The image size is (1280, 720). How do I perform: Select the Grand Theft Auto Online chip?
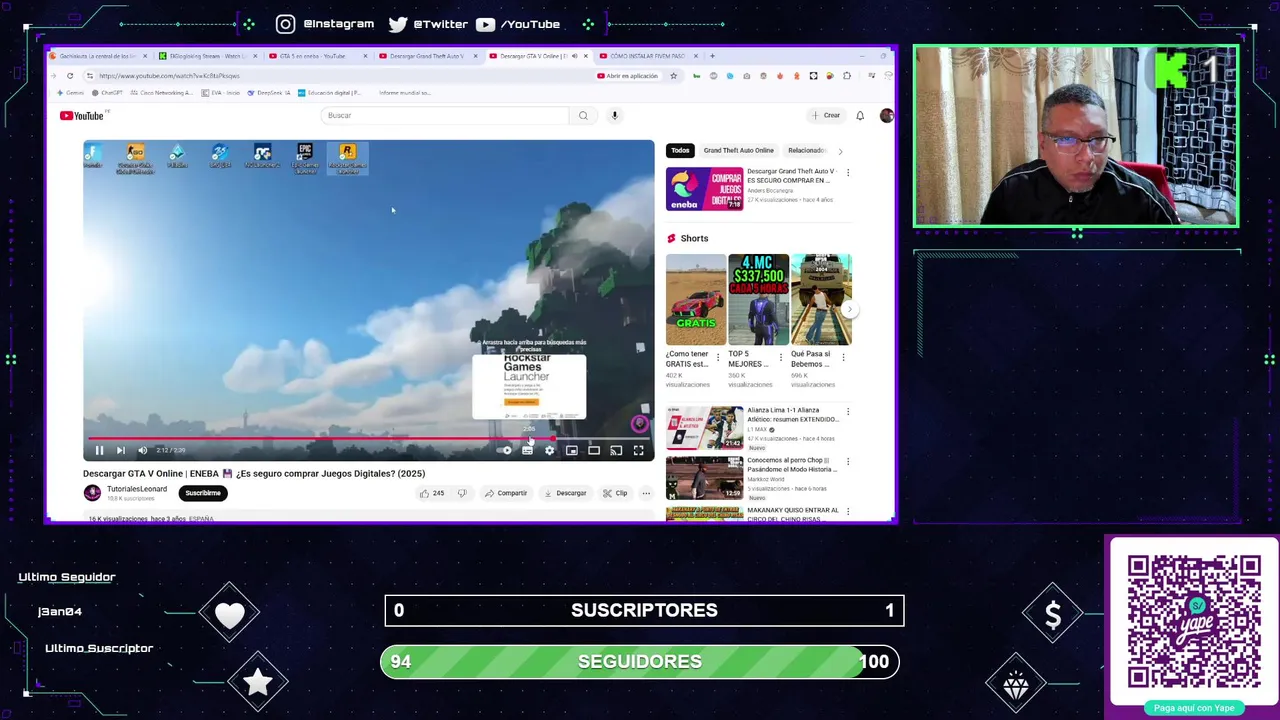tap(738, 150)
